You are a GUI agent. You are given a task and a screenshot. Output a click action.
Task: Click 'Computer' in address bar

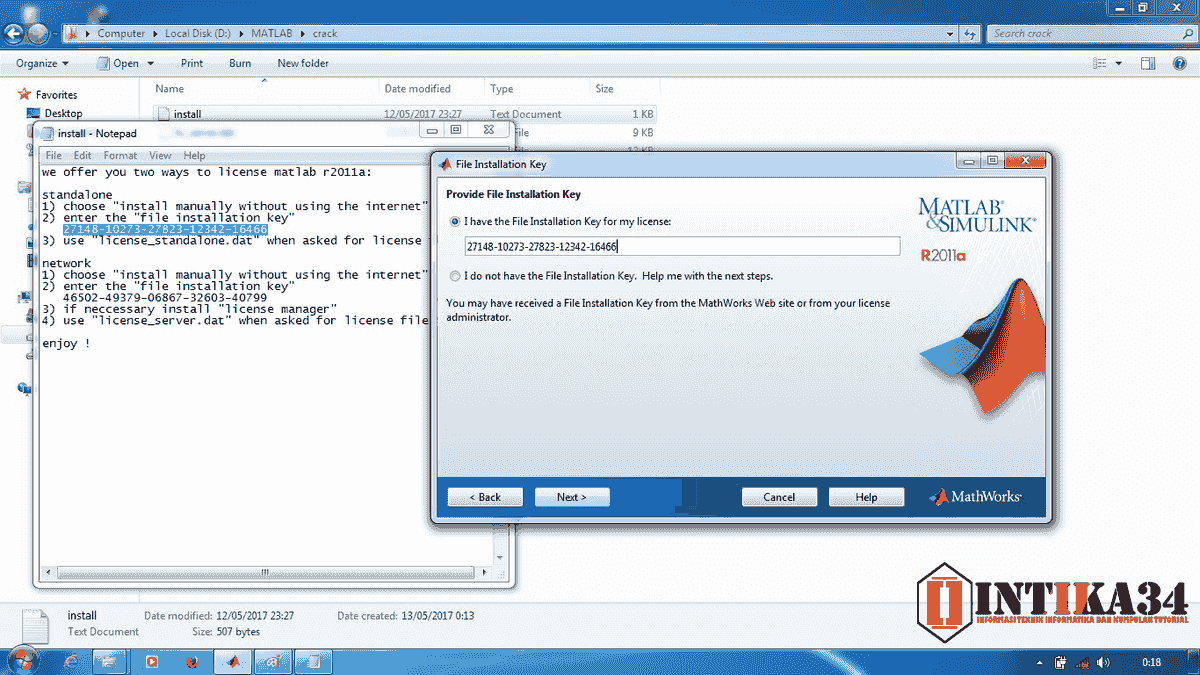[121, 33]
